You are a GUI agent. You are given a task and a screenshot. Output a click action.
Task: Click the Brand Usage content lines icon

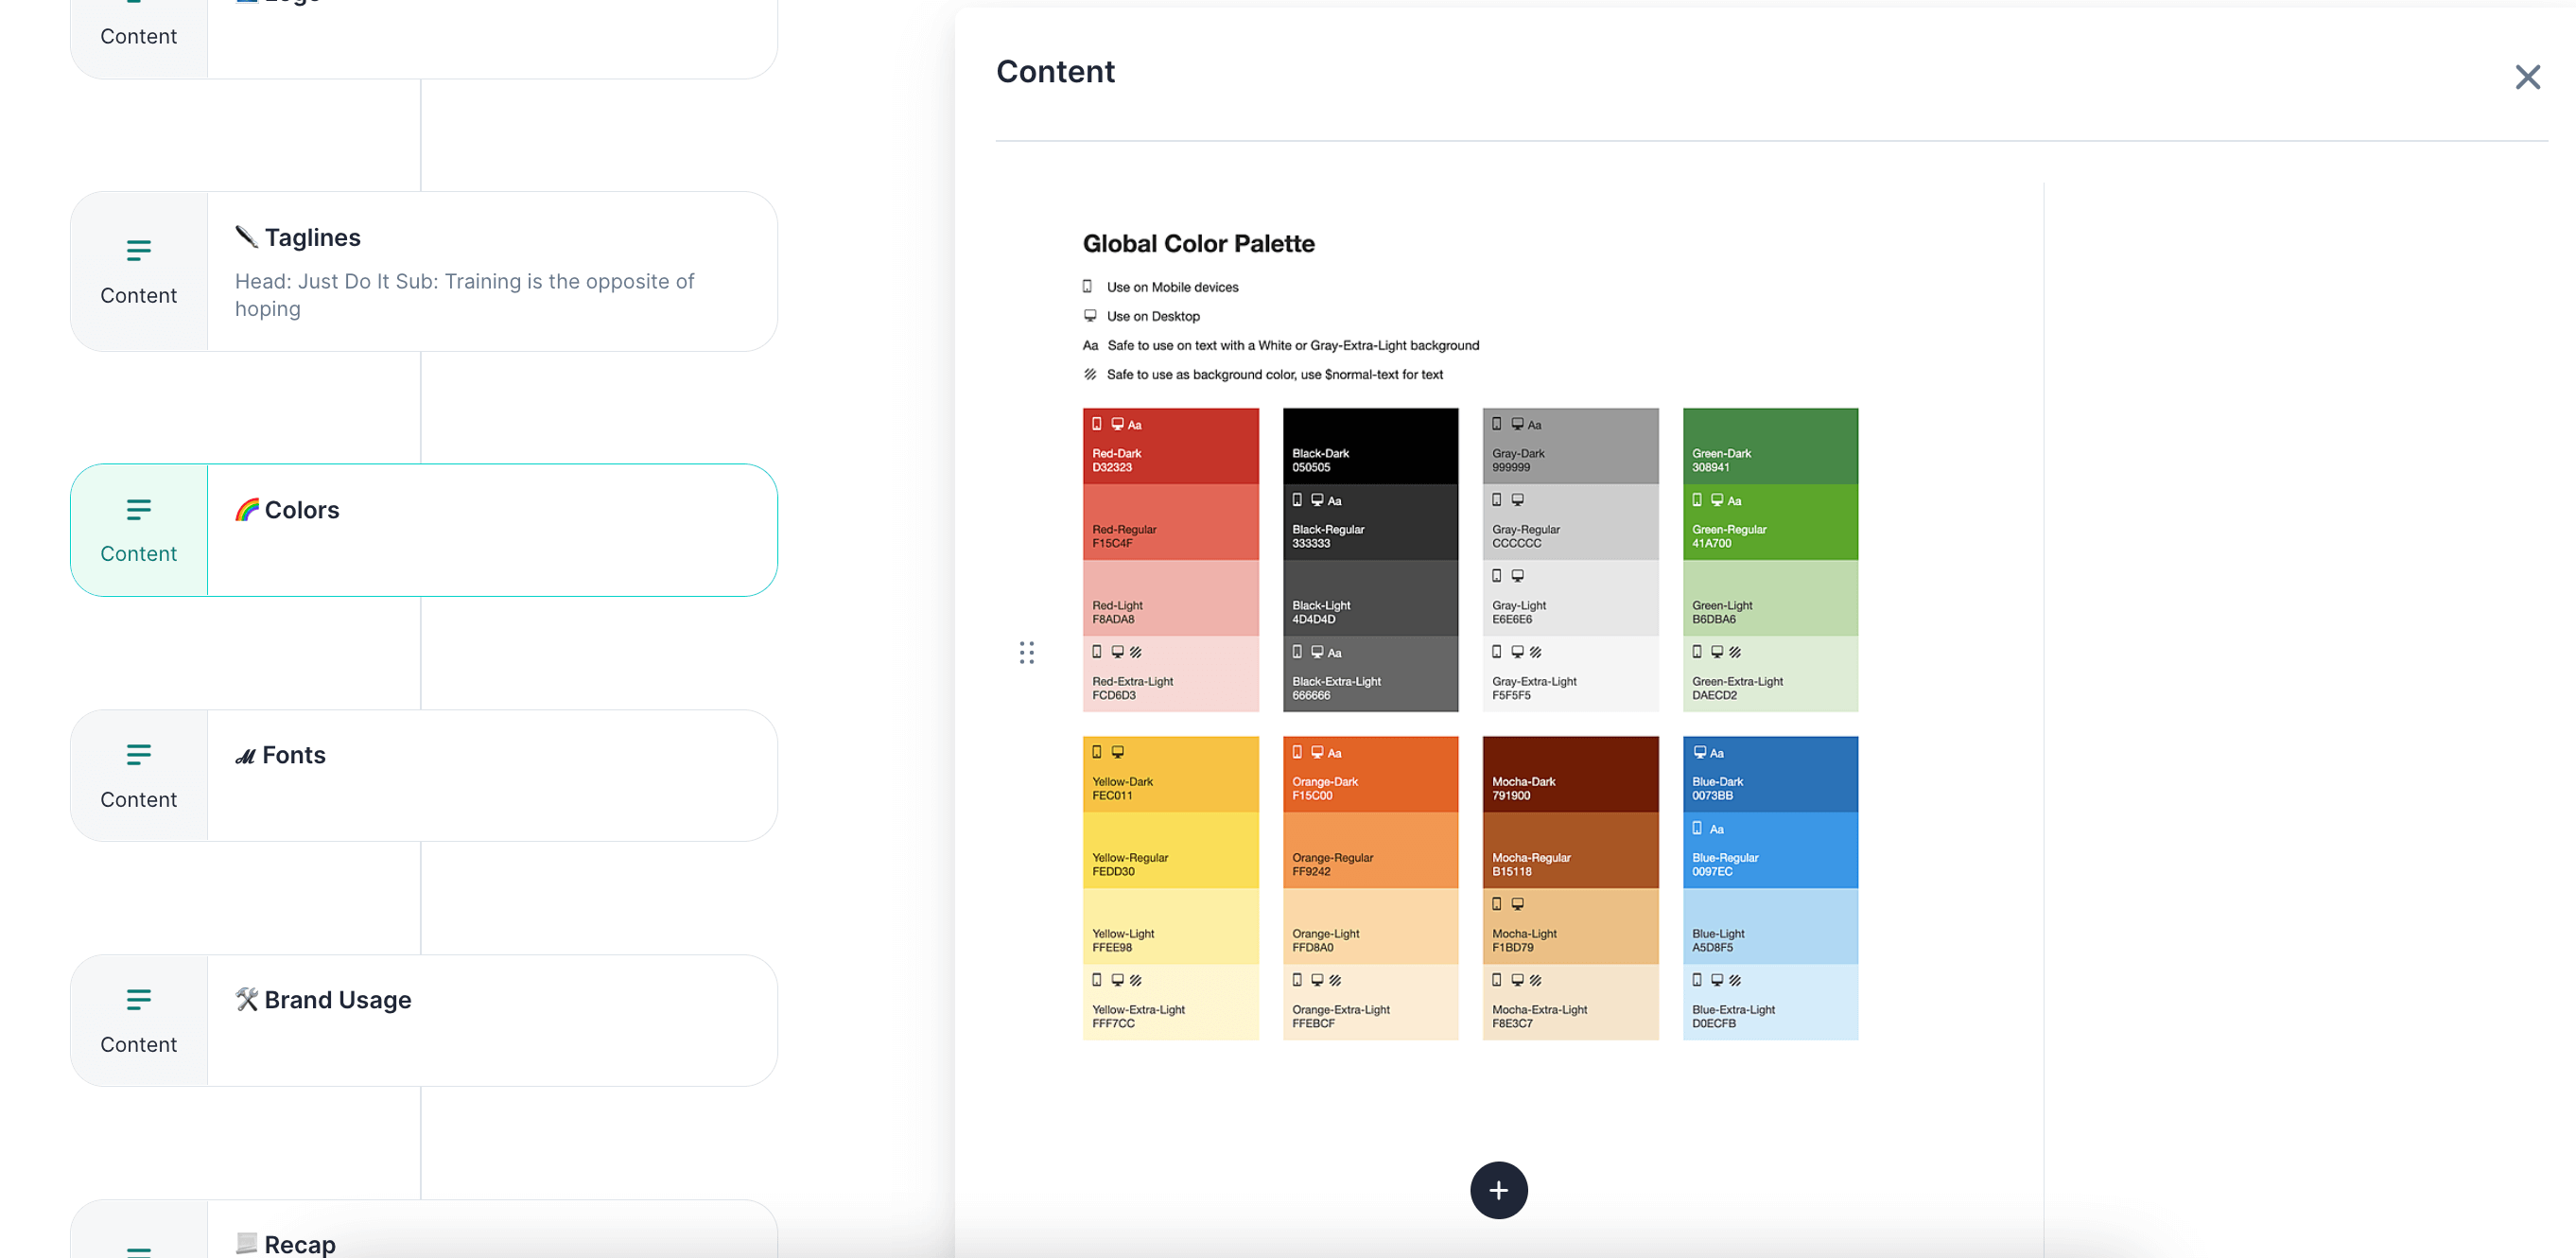click(x=139, y=999)
